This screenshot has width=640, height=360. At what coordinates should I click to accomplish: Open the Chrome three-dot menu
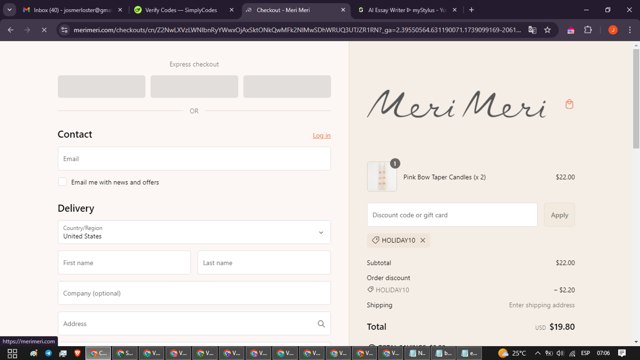630,30
